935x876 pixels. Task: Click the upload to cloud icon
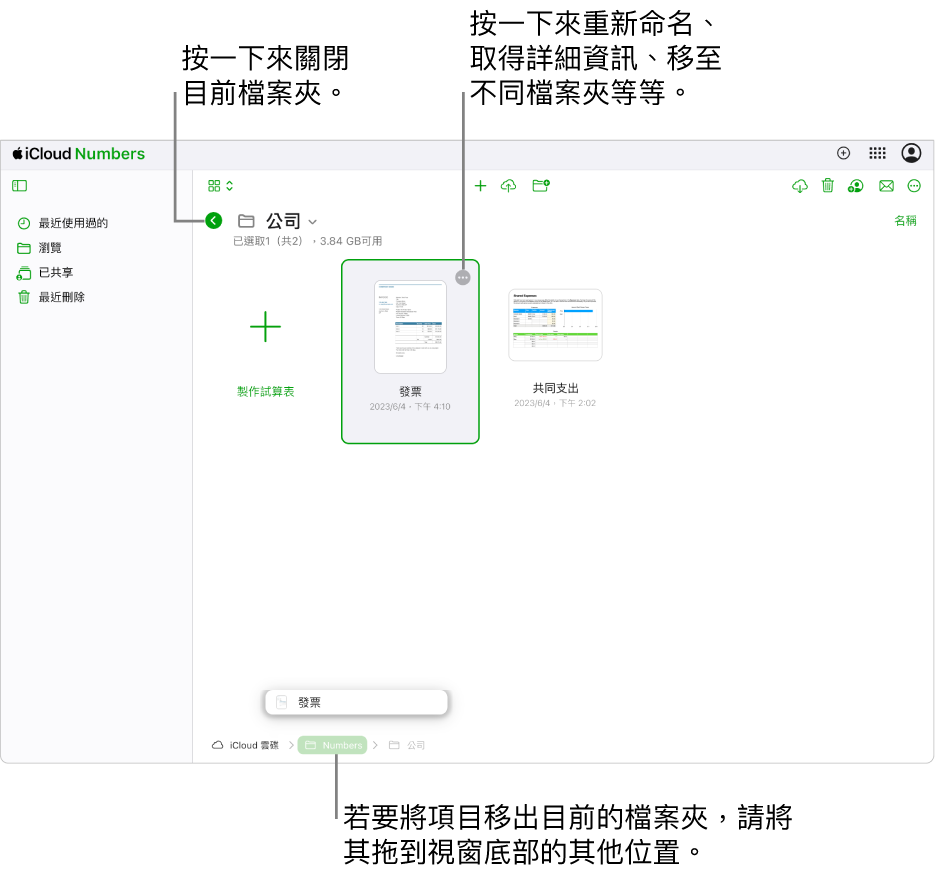[509, 186]
